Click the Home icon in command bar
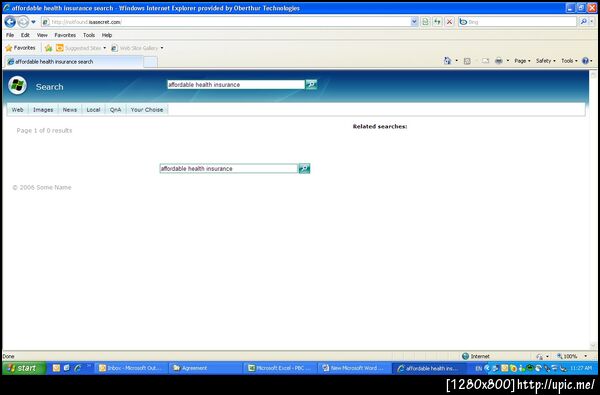 coord(447,60)
